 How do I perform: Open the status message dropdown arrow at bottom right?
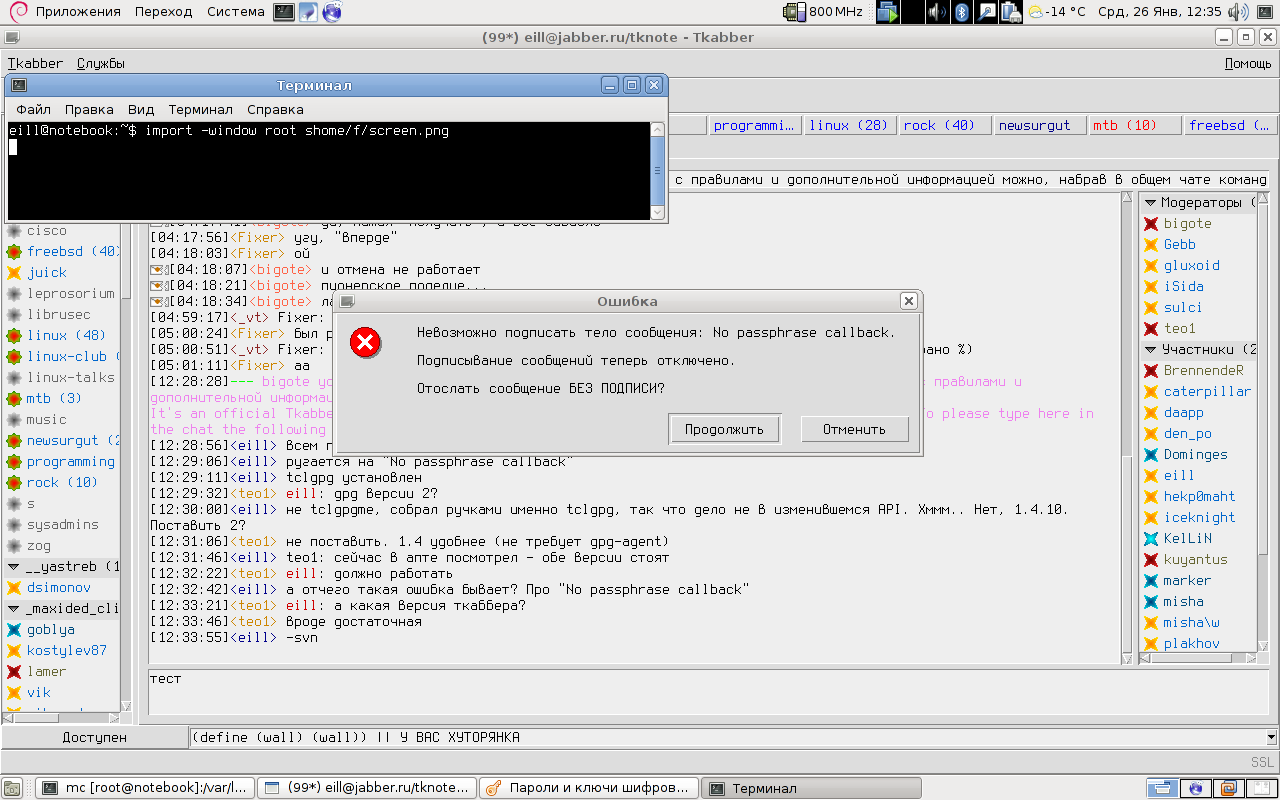(1272, 738)
